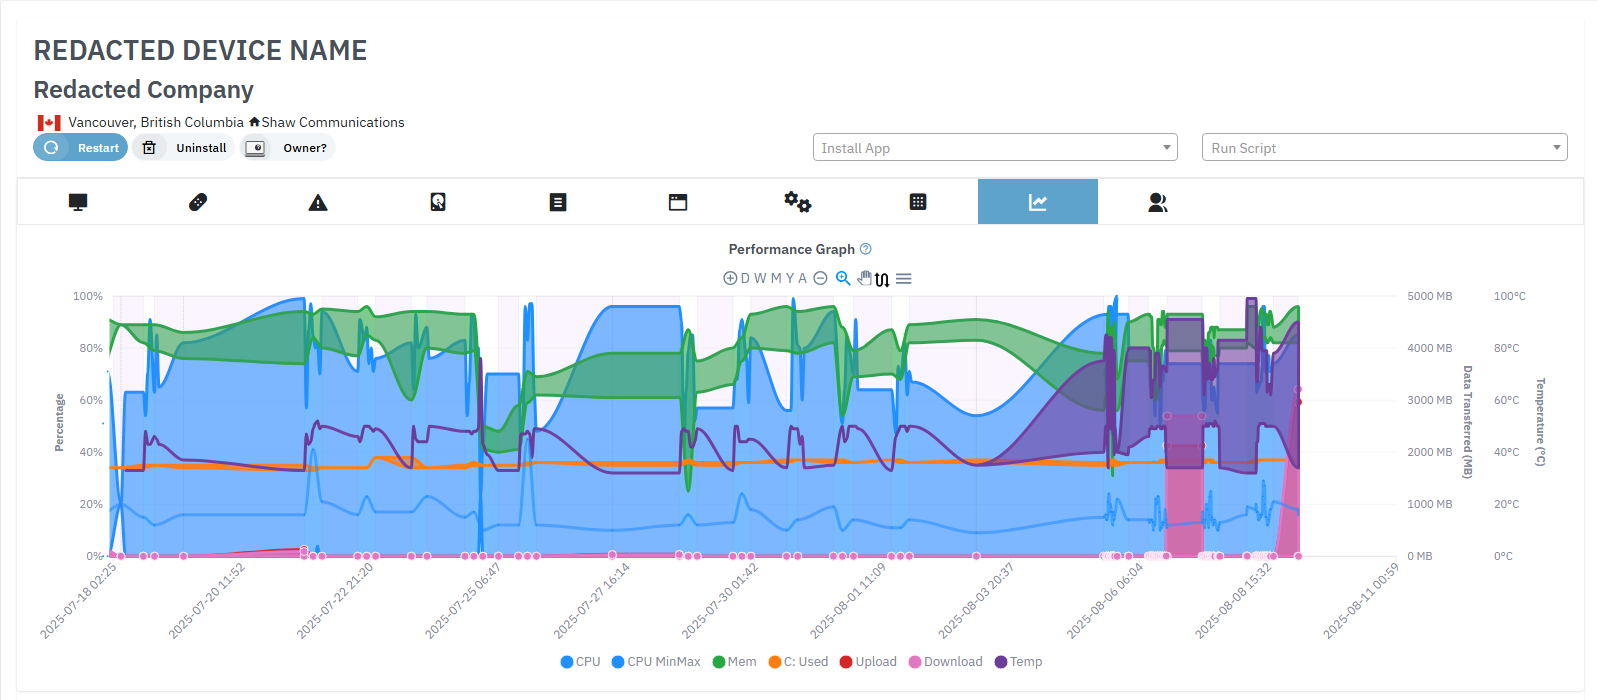This screenshot has width=1598, height=700.
Task: Click the zoom in plus circle icon
Action: pos(730,278)
